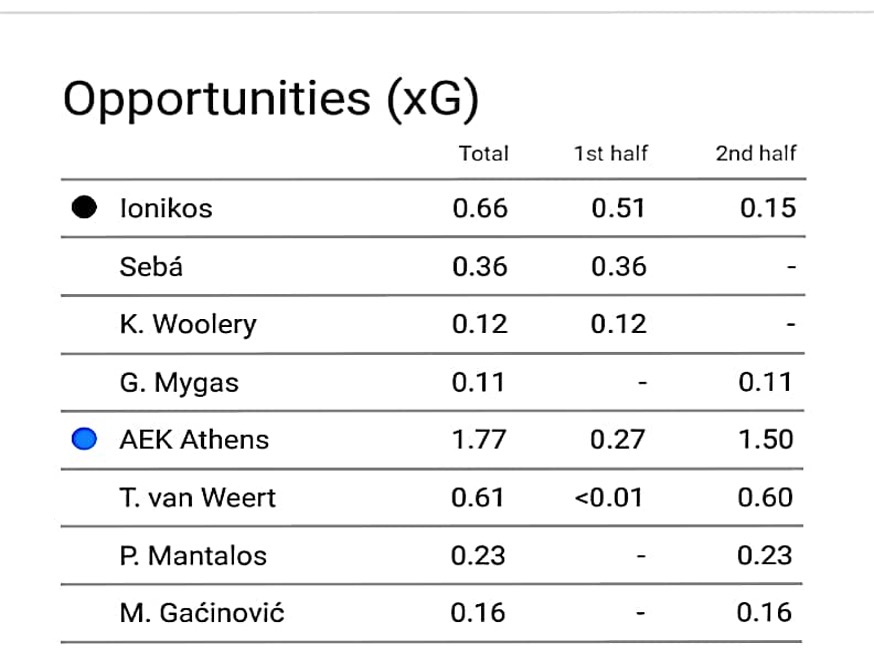This screenshot has height=650, width=874.
Task: Click the blue AEK Athens team dot
Action: tap(86, 439)
